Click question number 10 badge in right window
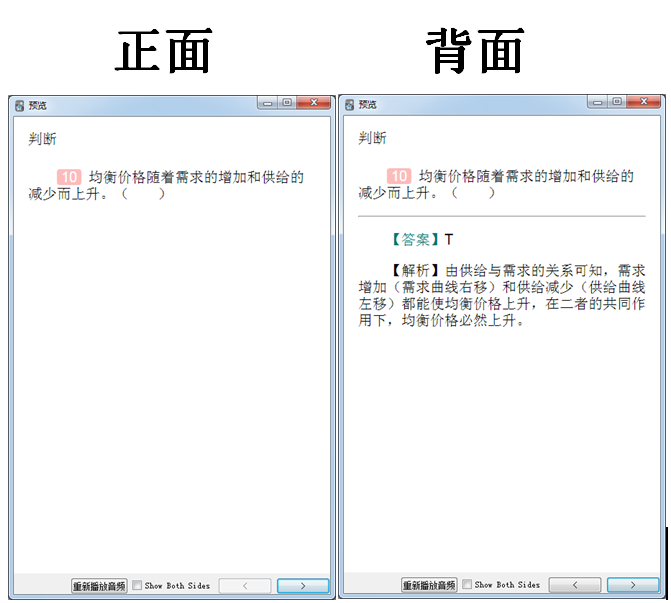 click(399, 176)
